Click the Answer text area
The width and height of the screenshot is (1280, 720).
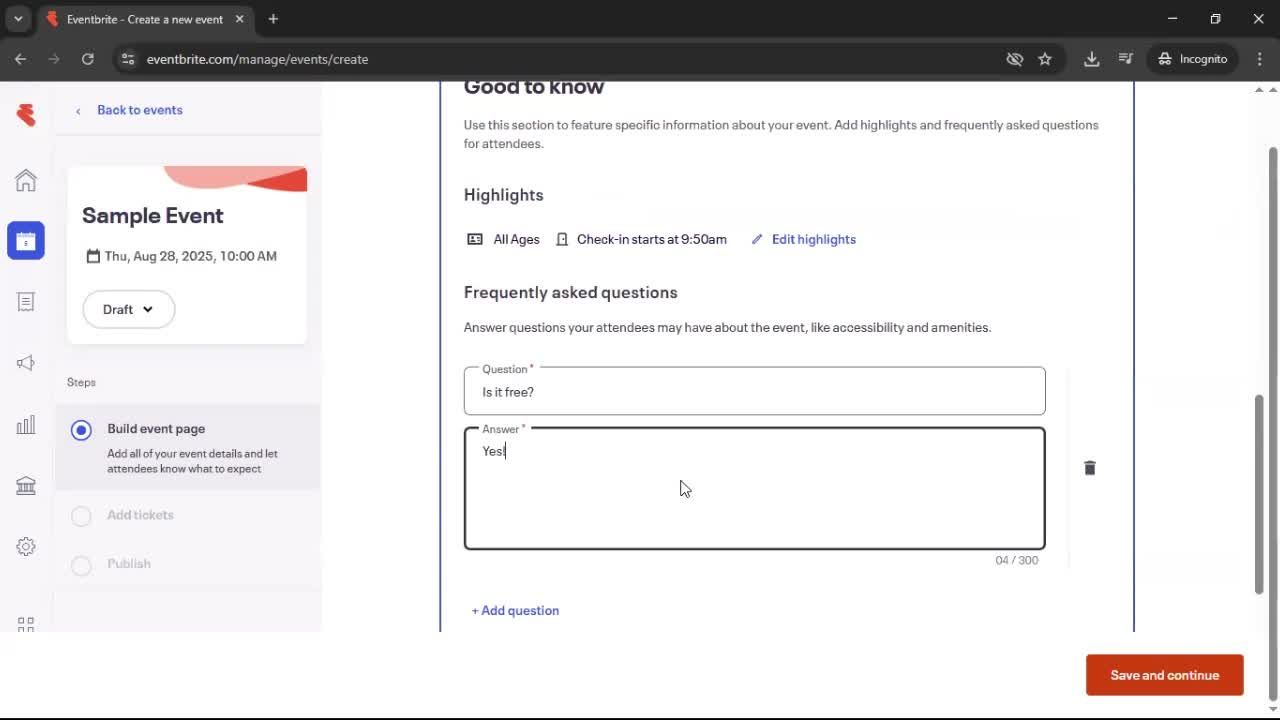pyautogui.click(x=755, y=489)
